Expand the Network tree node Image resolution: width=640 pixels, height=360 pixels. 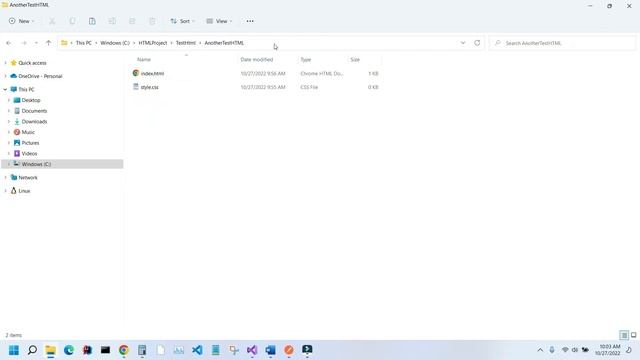(x=5, y=178)
